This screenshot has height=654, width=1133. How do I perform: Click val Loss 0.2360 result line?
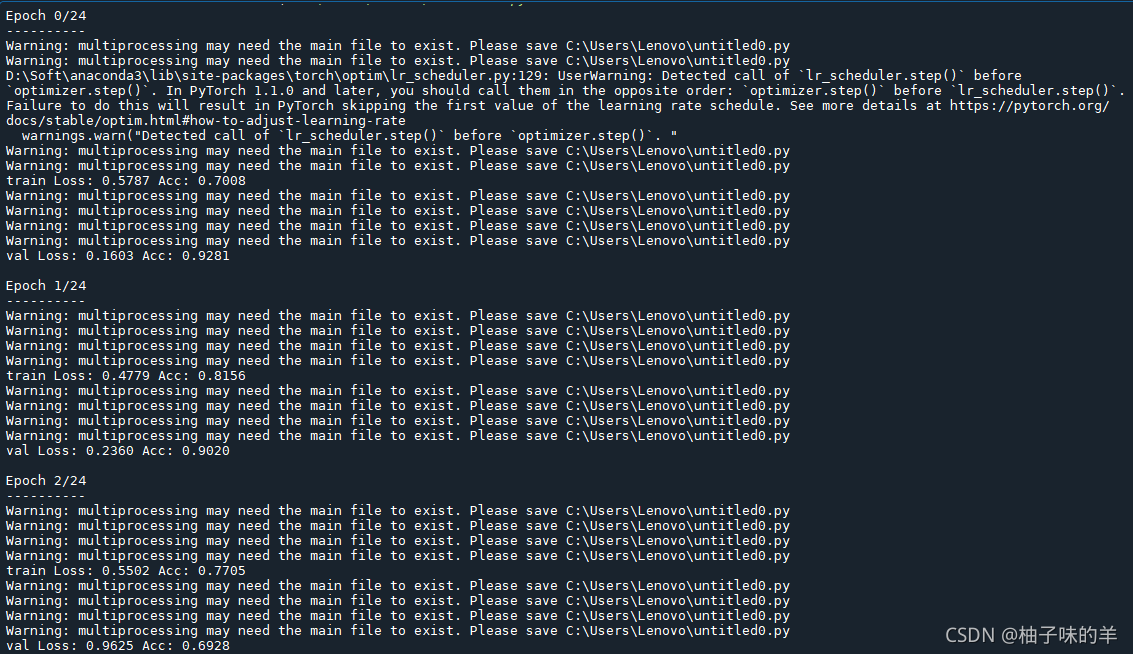coord(117,451)
